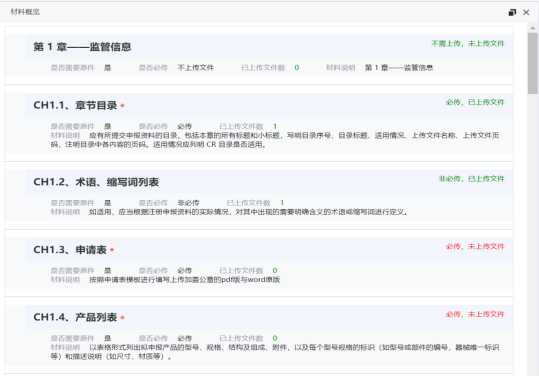This screenshot has width=539, height=377.
Task: Click uploaded file count 0 under CH1.3
Action: (275, 270)
